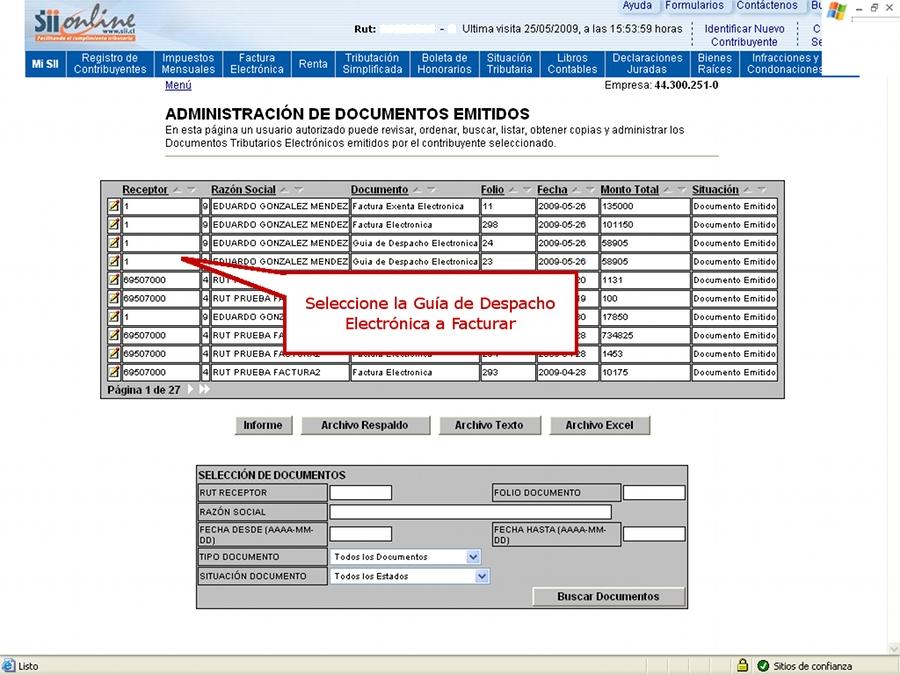Click the Archivo Respaldo button
The width and height of the screenshot is (900, 675).
(365, 425)
